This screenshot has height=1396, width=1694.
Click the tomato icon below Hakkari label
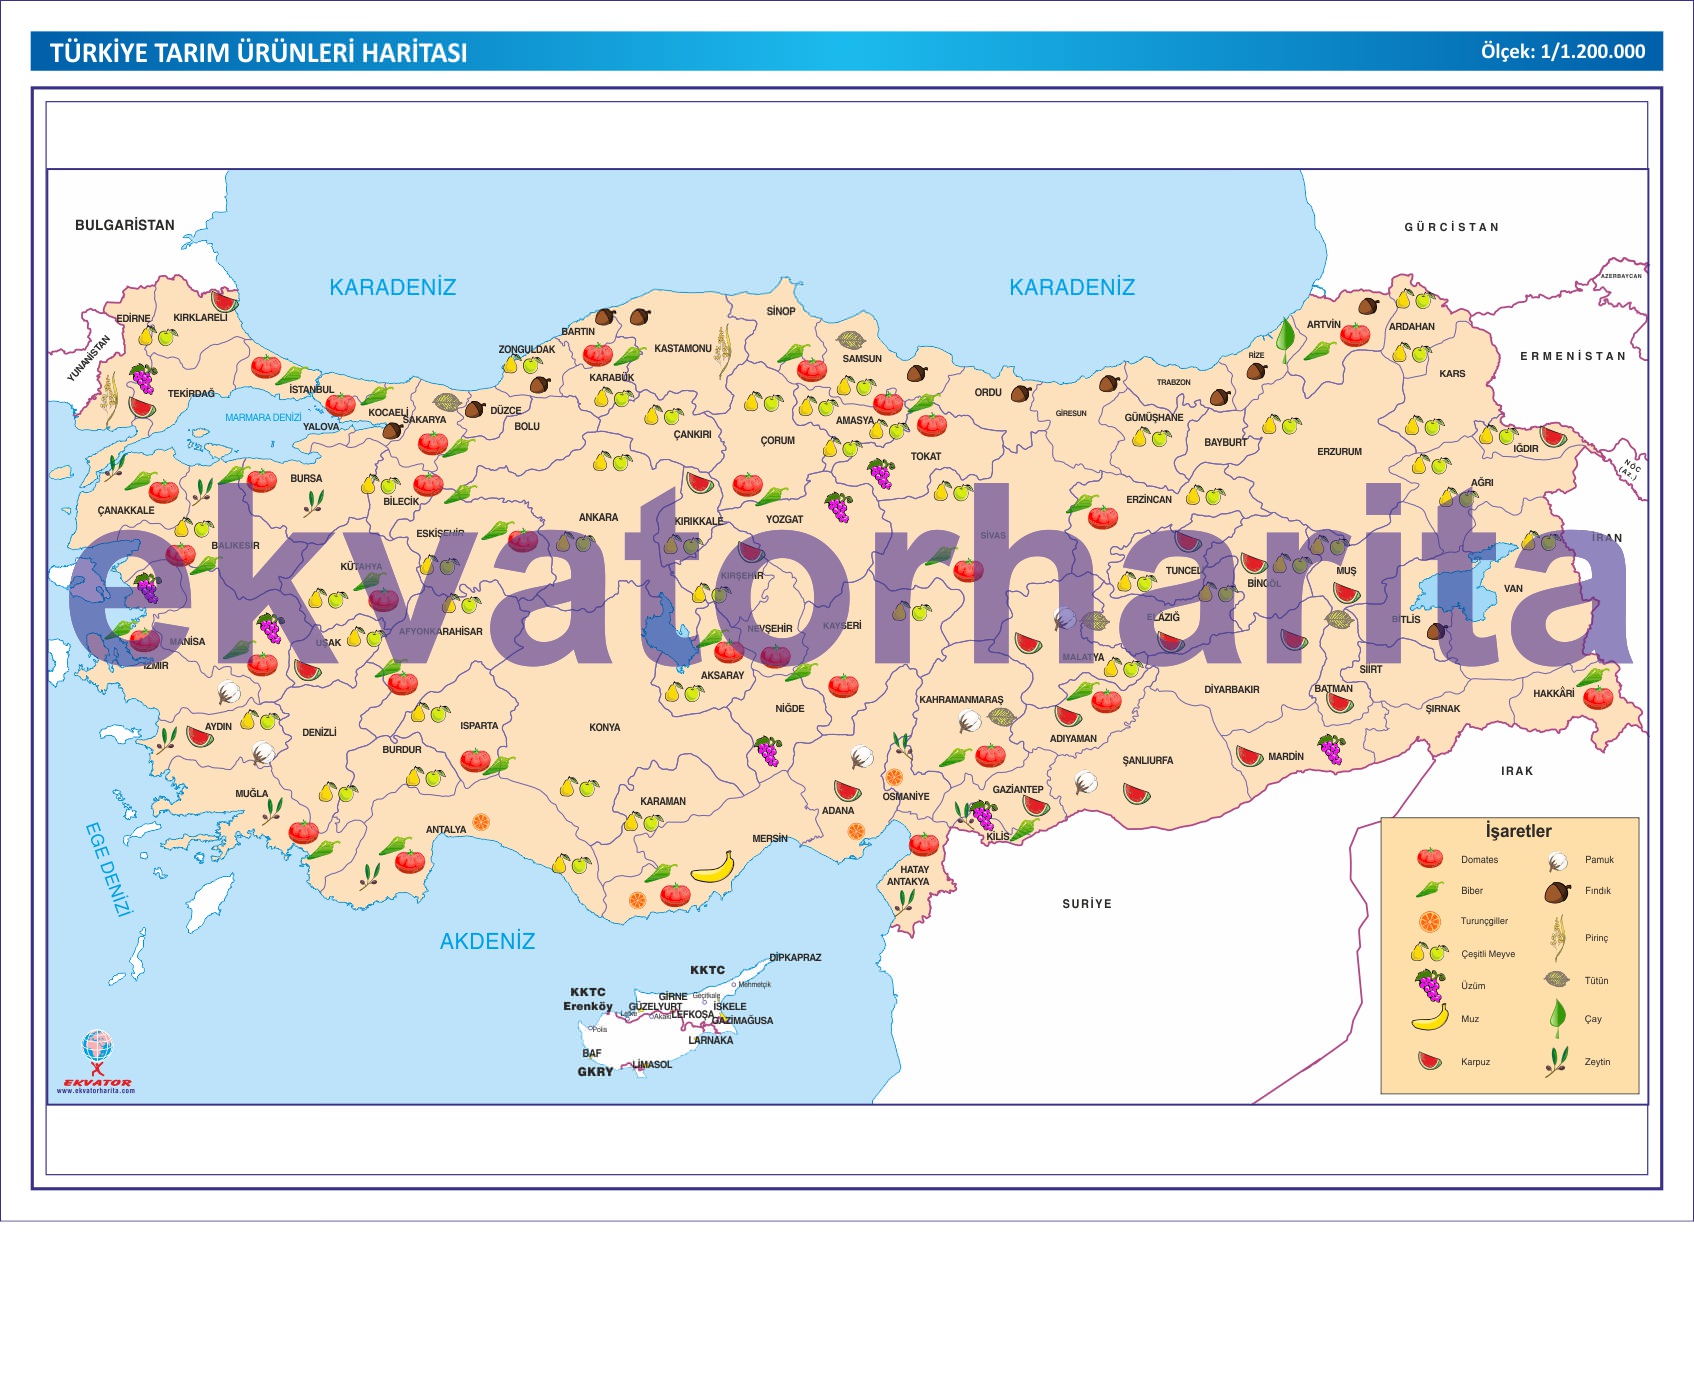pyautogui.click(x=1598, y=696)
